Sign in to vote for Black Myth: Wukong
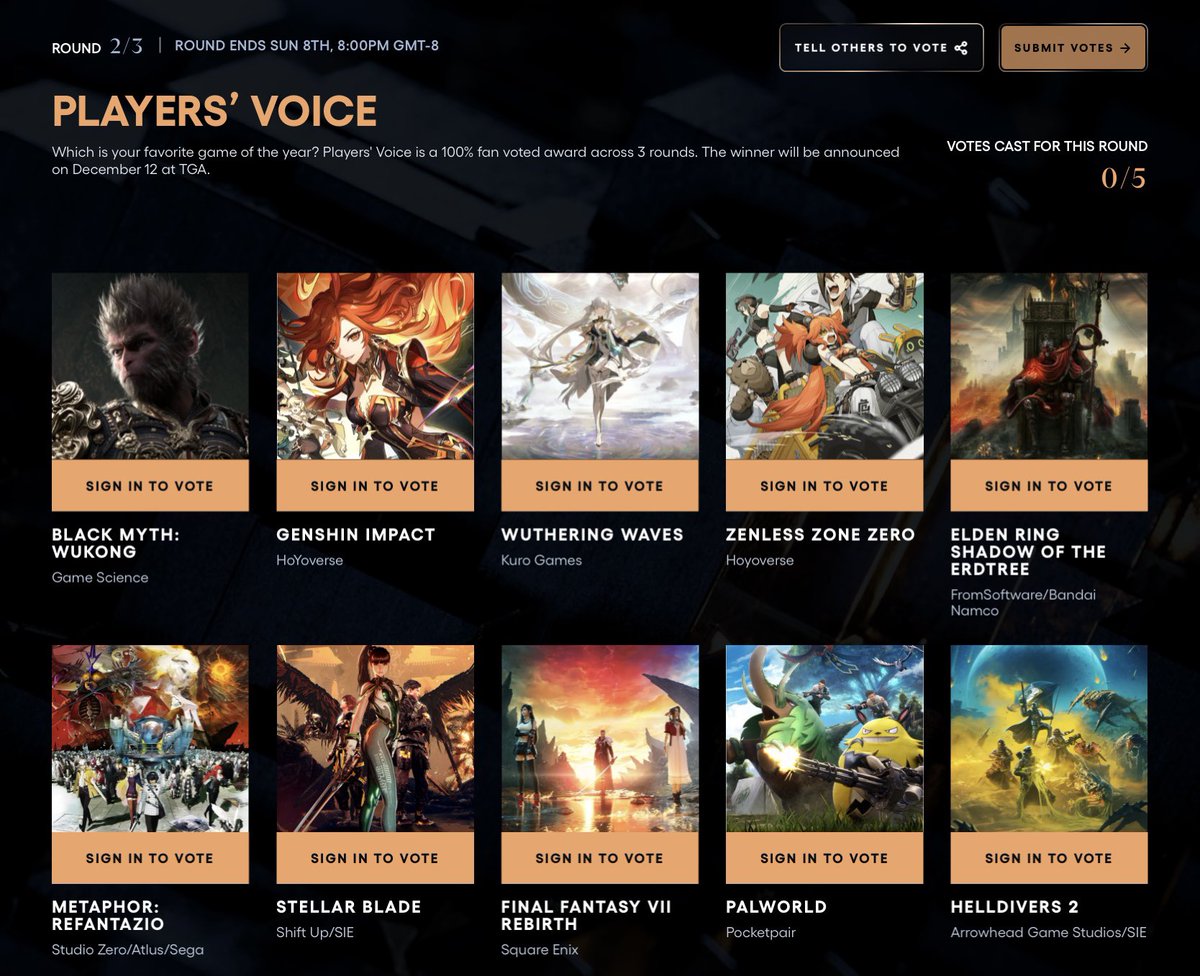 (150, 486)
